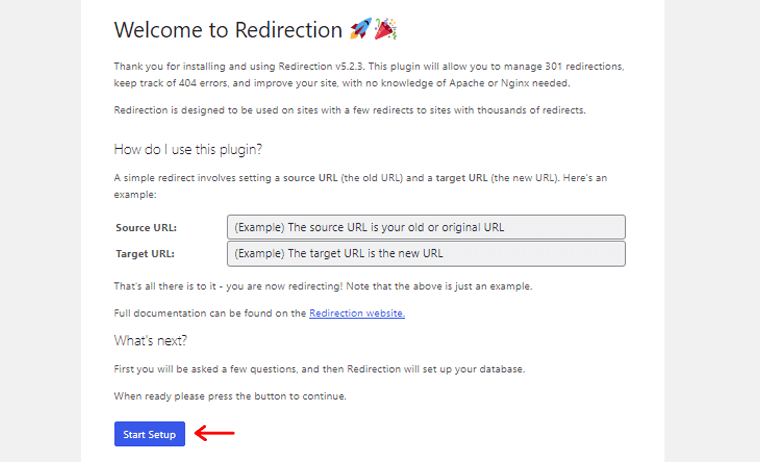Viewport: 760px width, 462px height.
Task: Select the Welcome to Redirection heading
Action: (x=228, y=30)
